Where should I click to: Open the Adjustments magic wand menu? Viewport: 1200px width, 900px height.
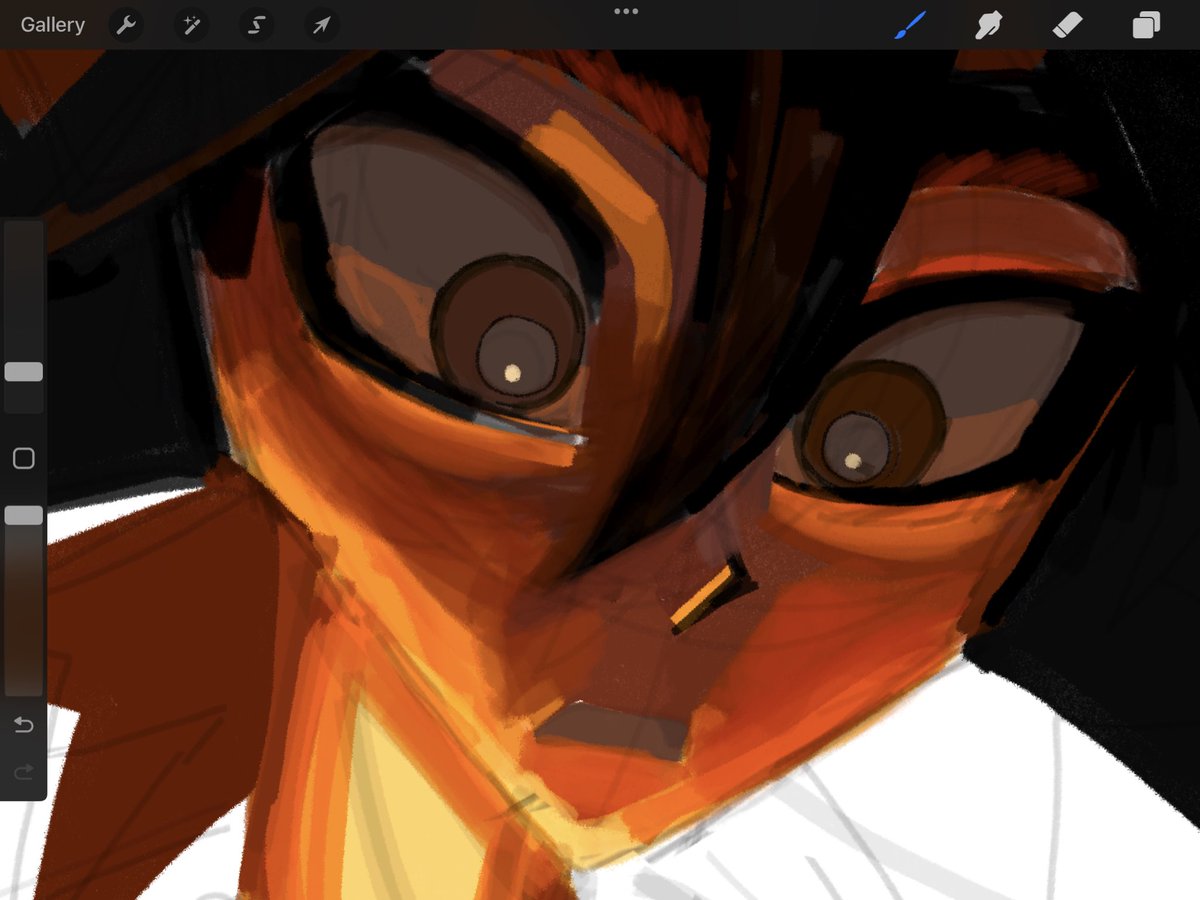coord(190,25)
